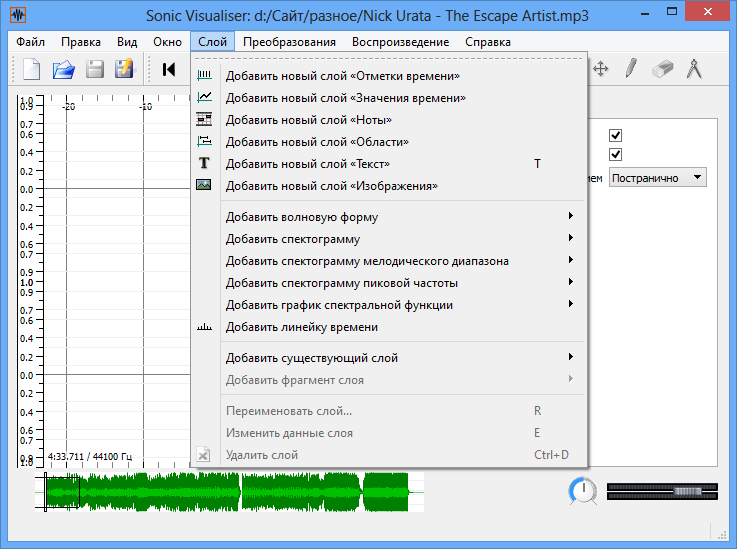Add new layer «Изображения»
The image size is (737, 549).
(389, 186)
